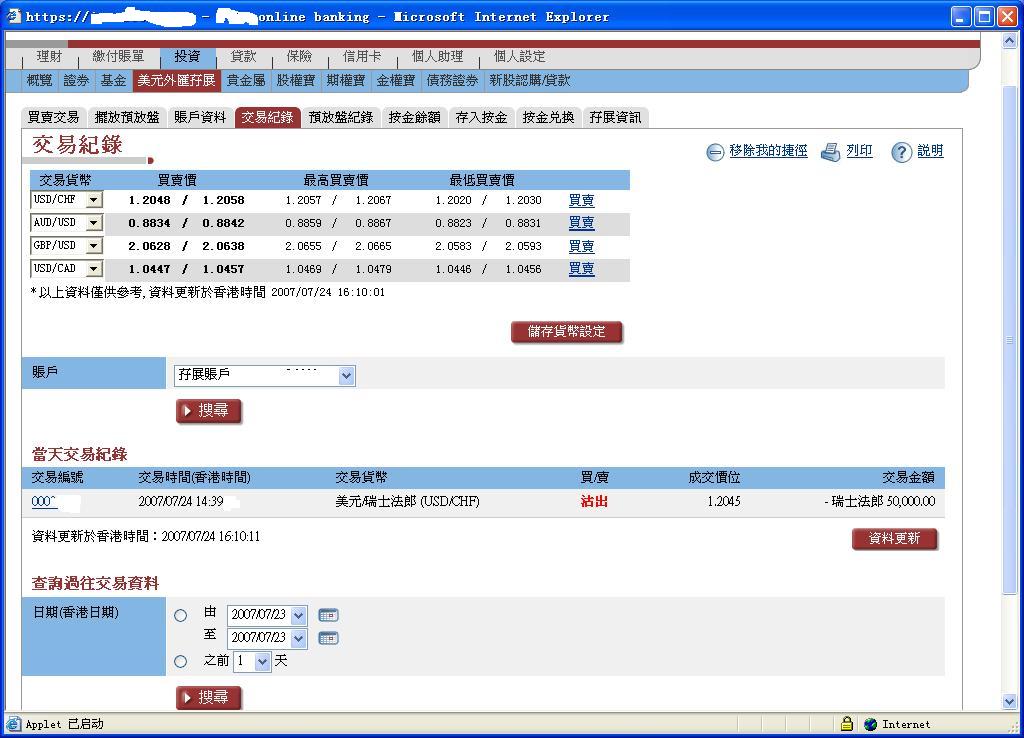Click the padlock icon in the status bar
The width and height of the screenshot is (1024, 738).
coord(848,724)
